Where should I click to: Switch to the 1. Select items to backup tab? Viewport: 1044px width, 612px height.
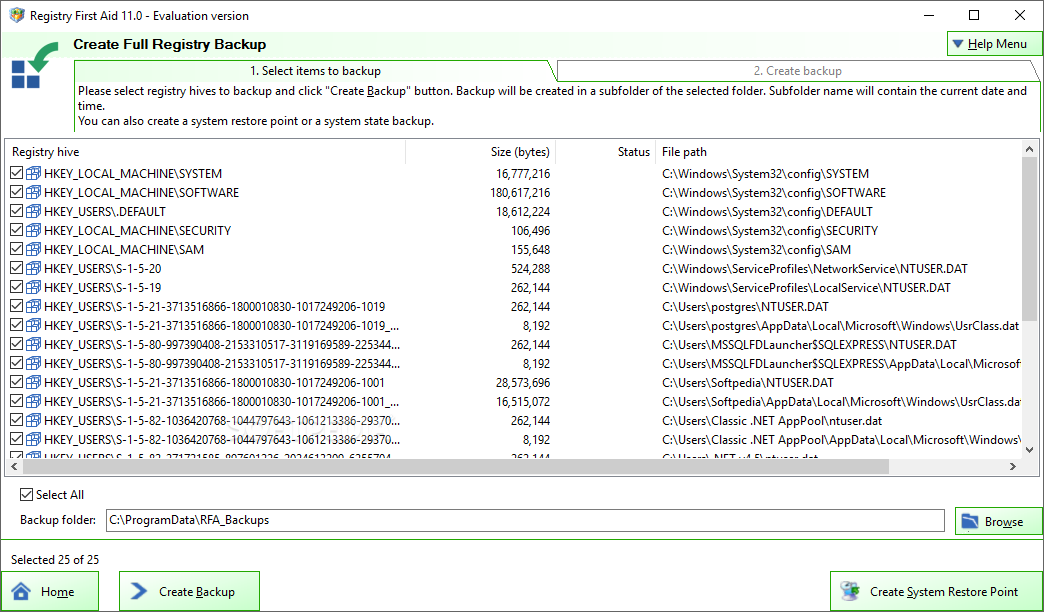coord(315,71)
